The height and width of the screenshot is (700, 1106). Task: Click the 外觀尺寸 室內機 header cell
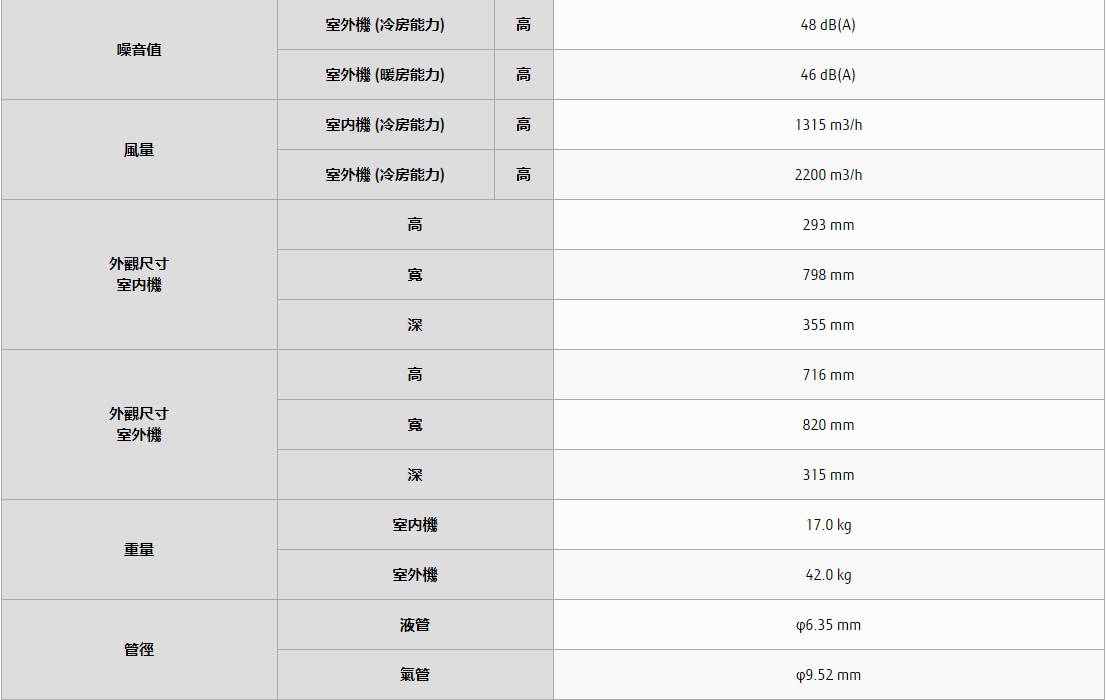(139, 274)
